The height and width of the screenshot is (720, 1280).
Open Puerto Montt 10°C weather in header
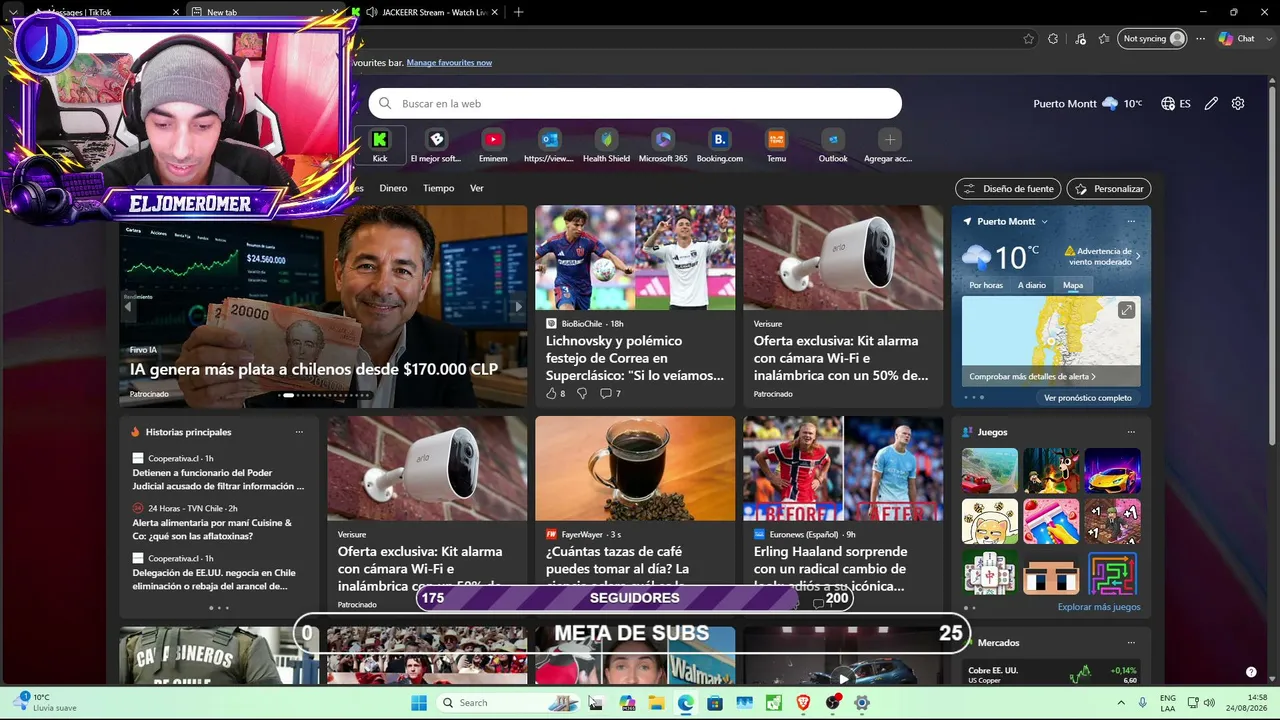tap(1087, 104)
